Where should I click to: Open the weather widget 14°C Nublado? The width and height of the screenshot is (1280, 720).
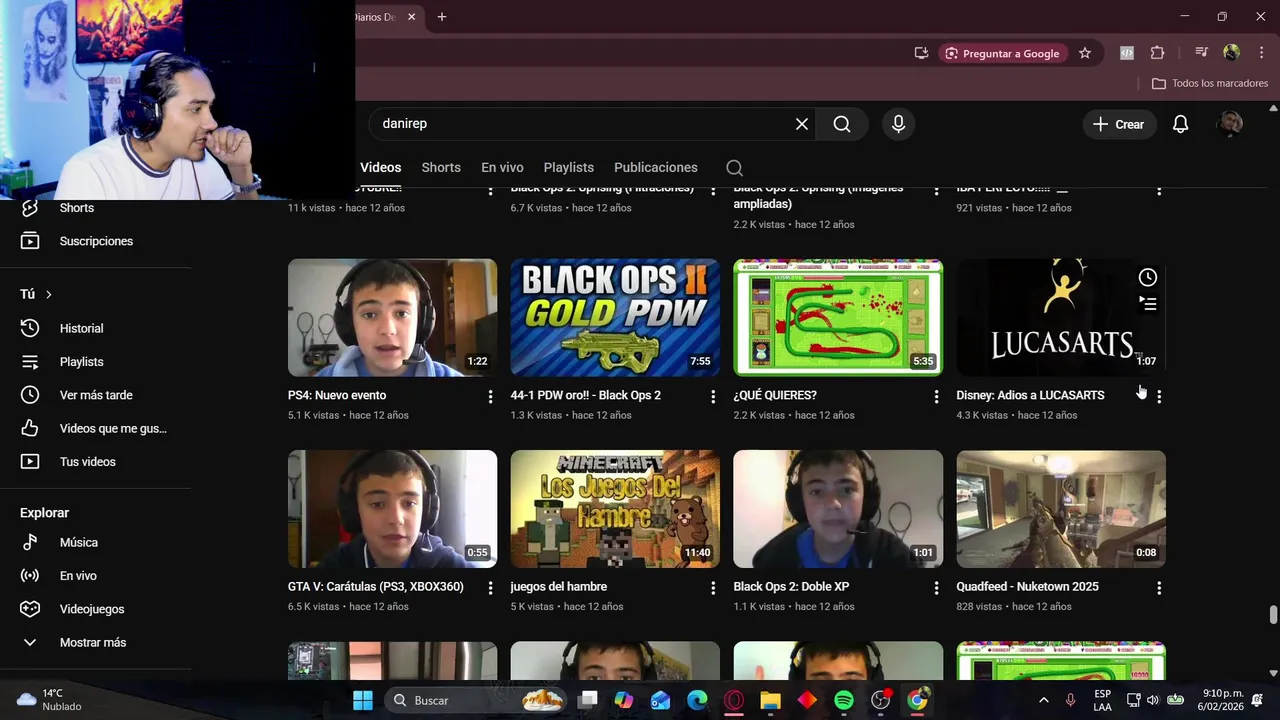click(48, 700)
